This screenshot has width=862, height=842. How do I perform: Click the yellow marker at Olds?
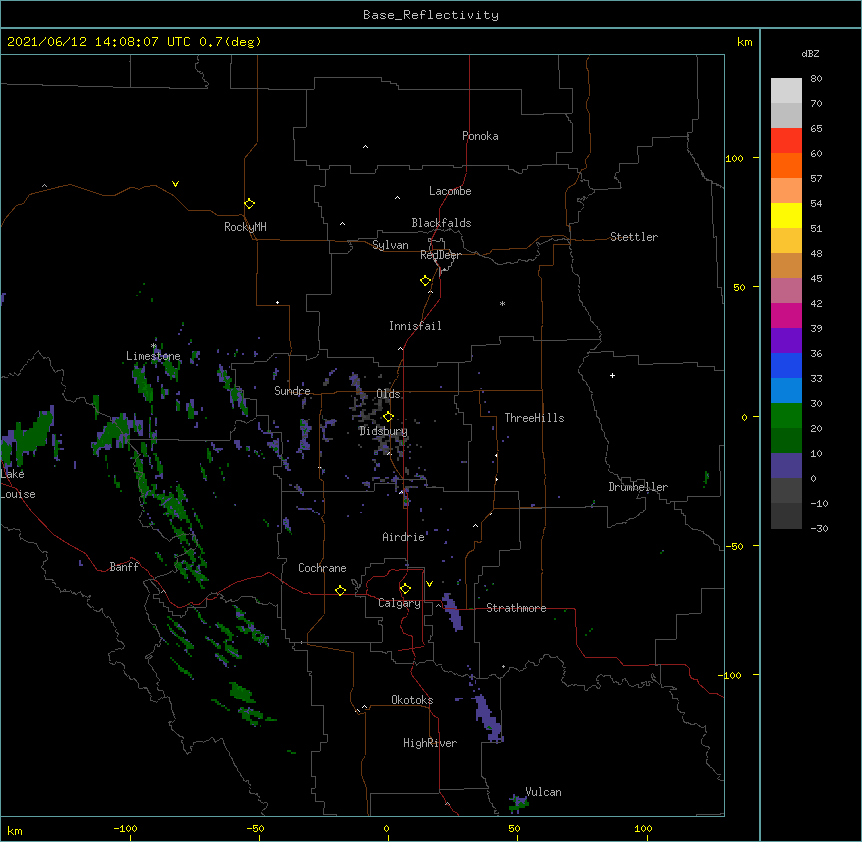click(x=388, y=417)
